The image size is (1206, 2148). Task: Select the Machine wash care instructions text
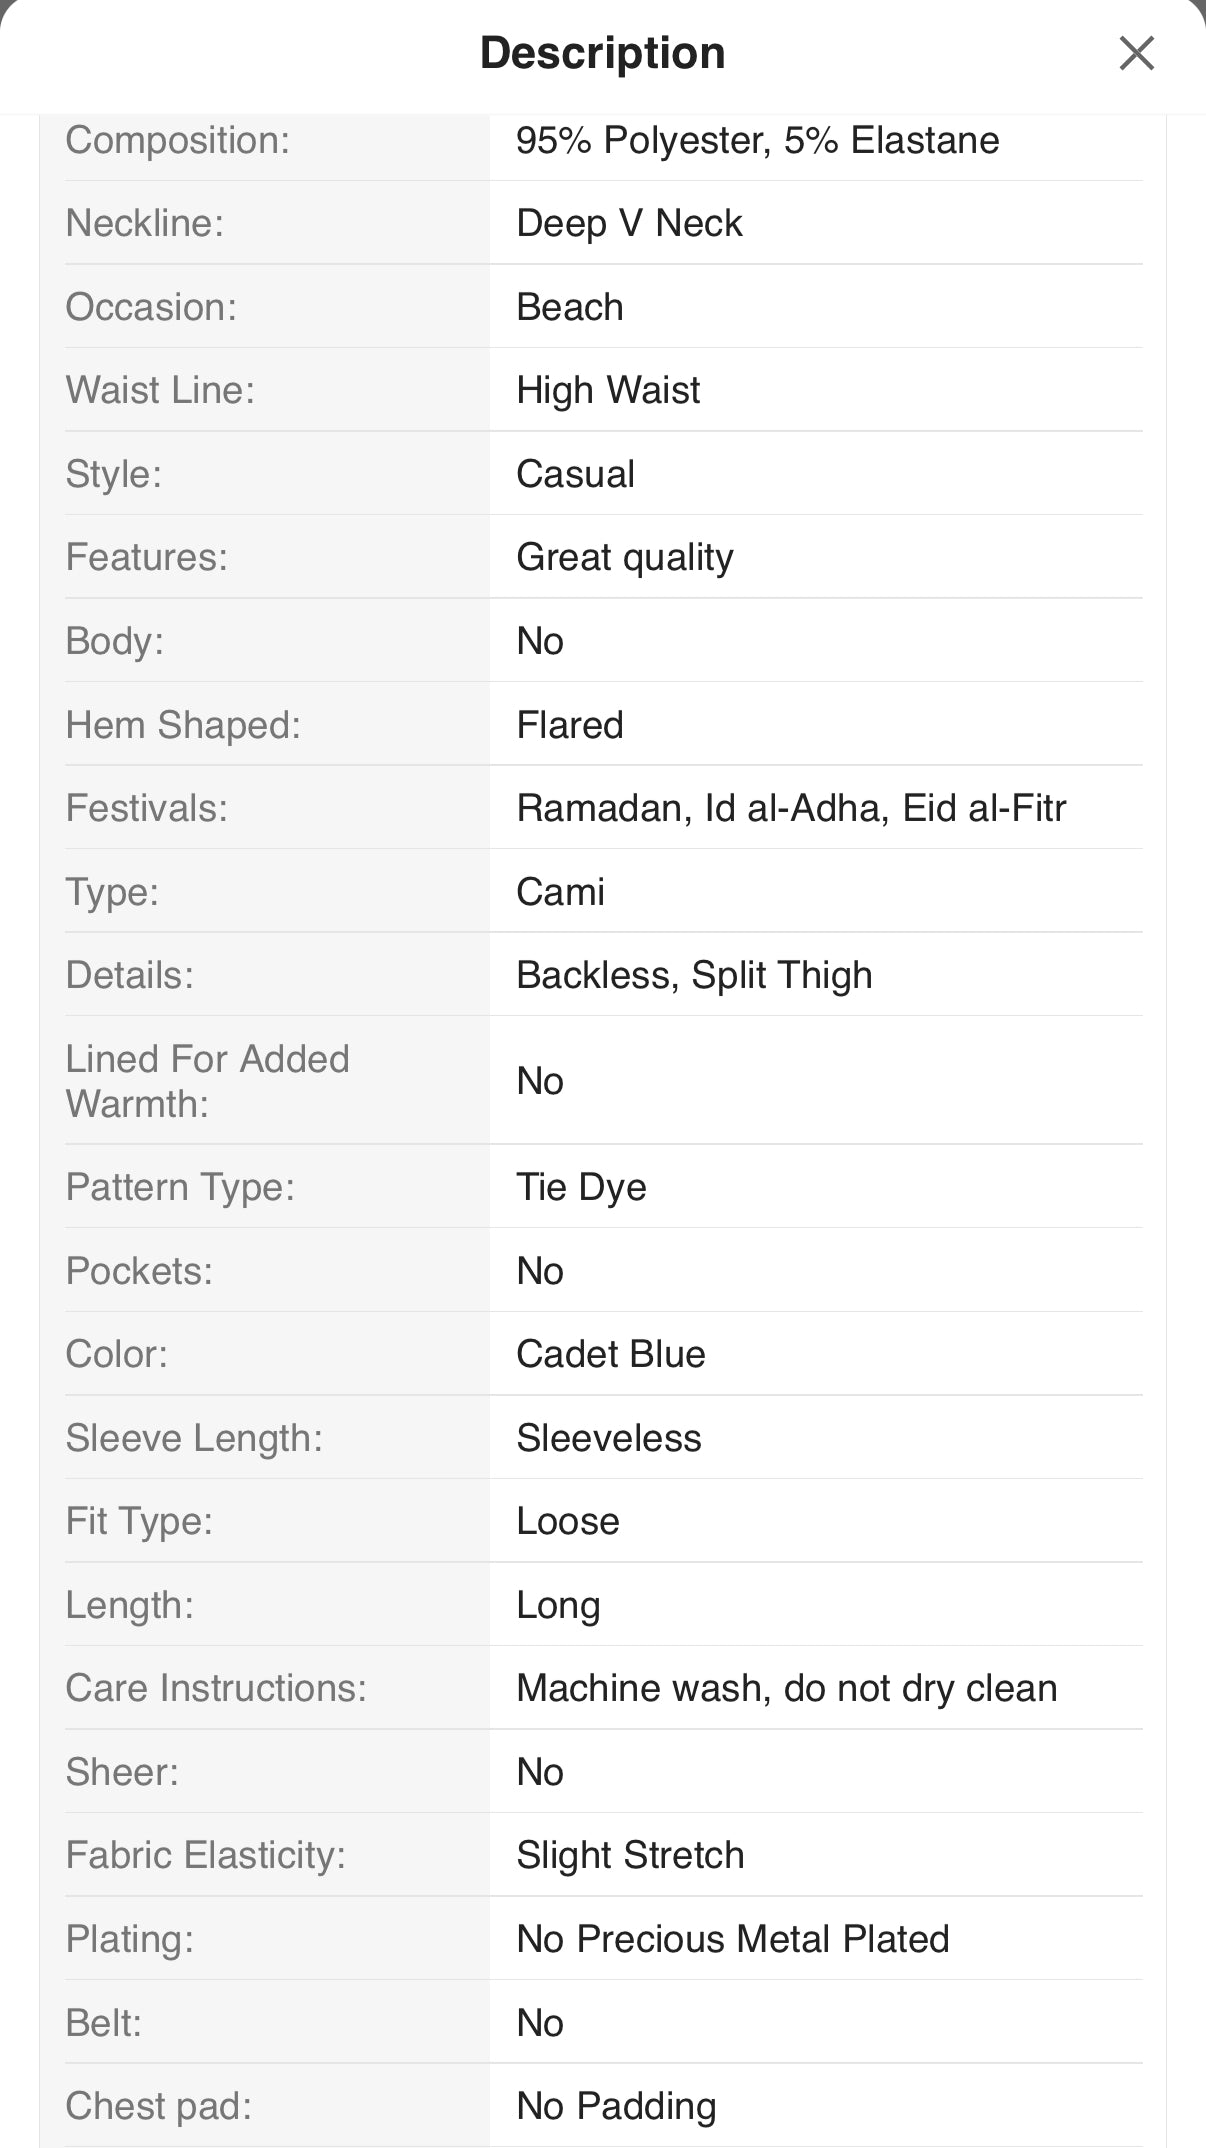coord(786,1688)
